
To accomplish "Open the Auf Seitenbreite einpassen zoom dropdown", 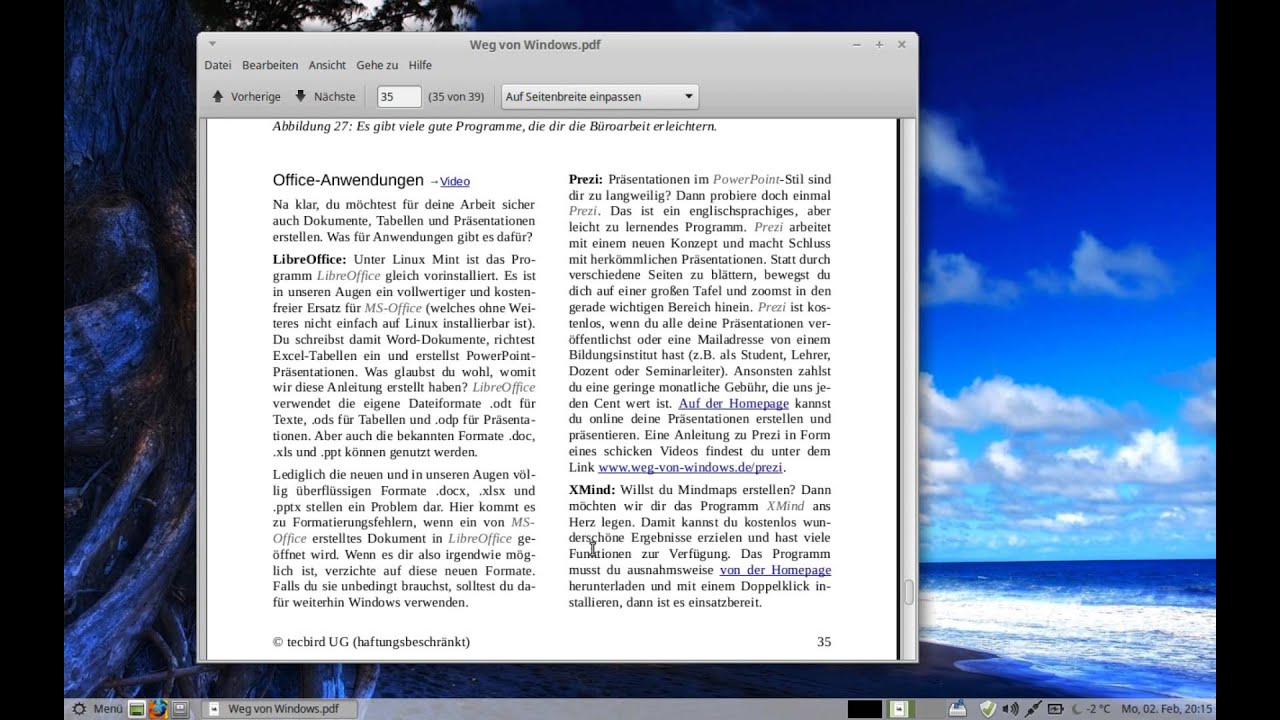I will point(599,97).
